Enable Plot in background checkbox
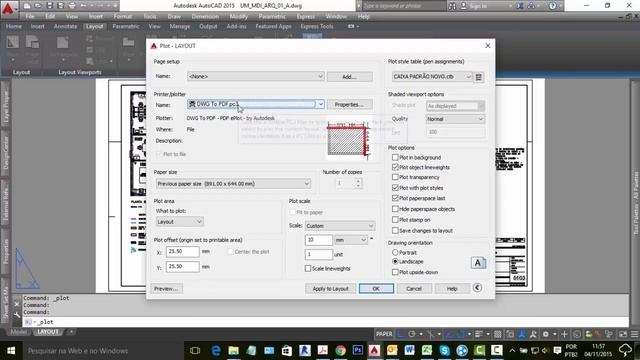Screen dimensions: 640x360 [395, 157]
